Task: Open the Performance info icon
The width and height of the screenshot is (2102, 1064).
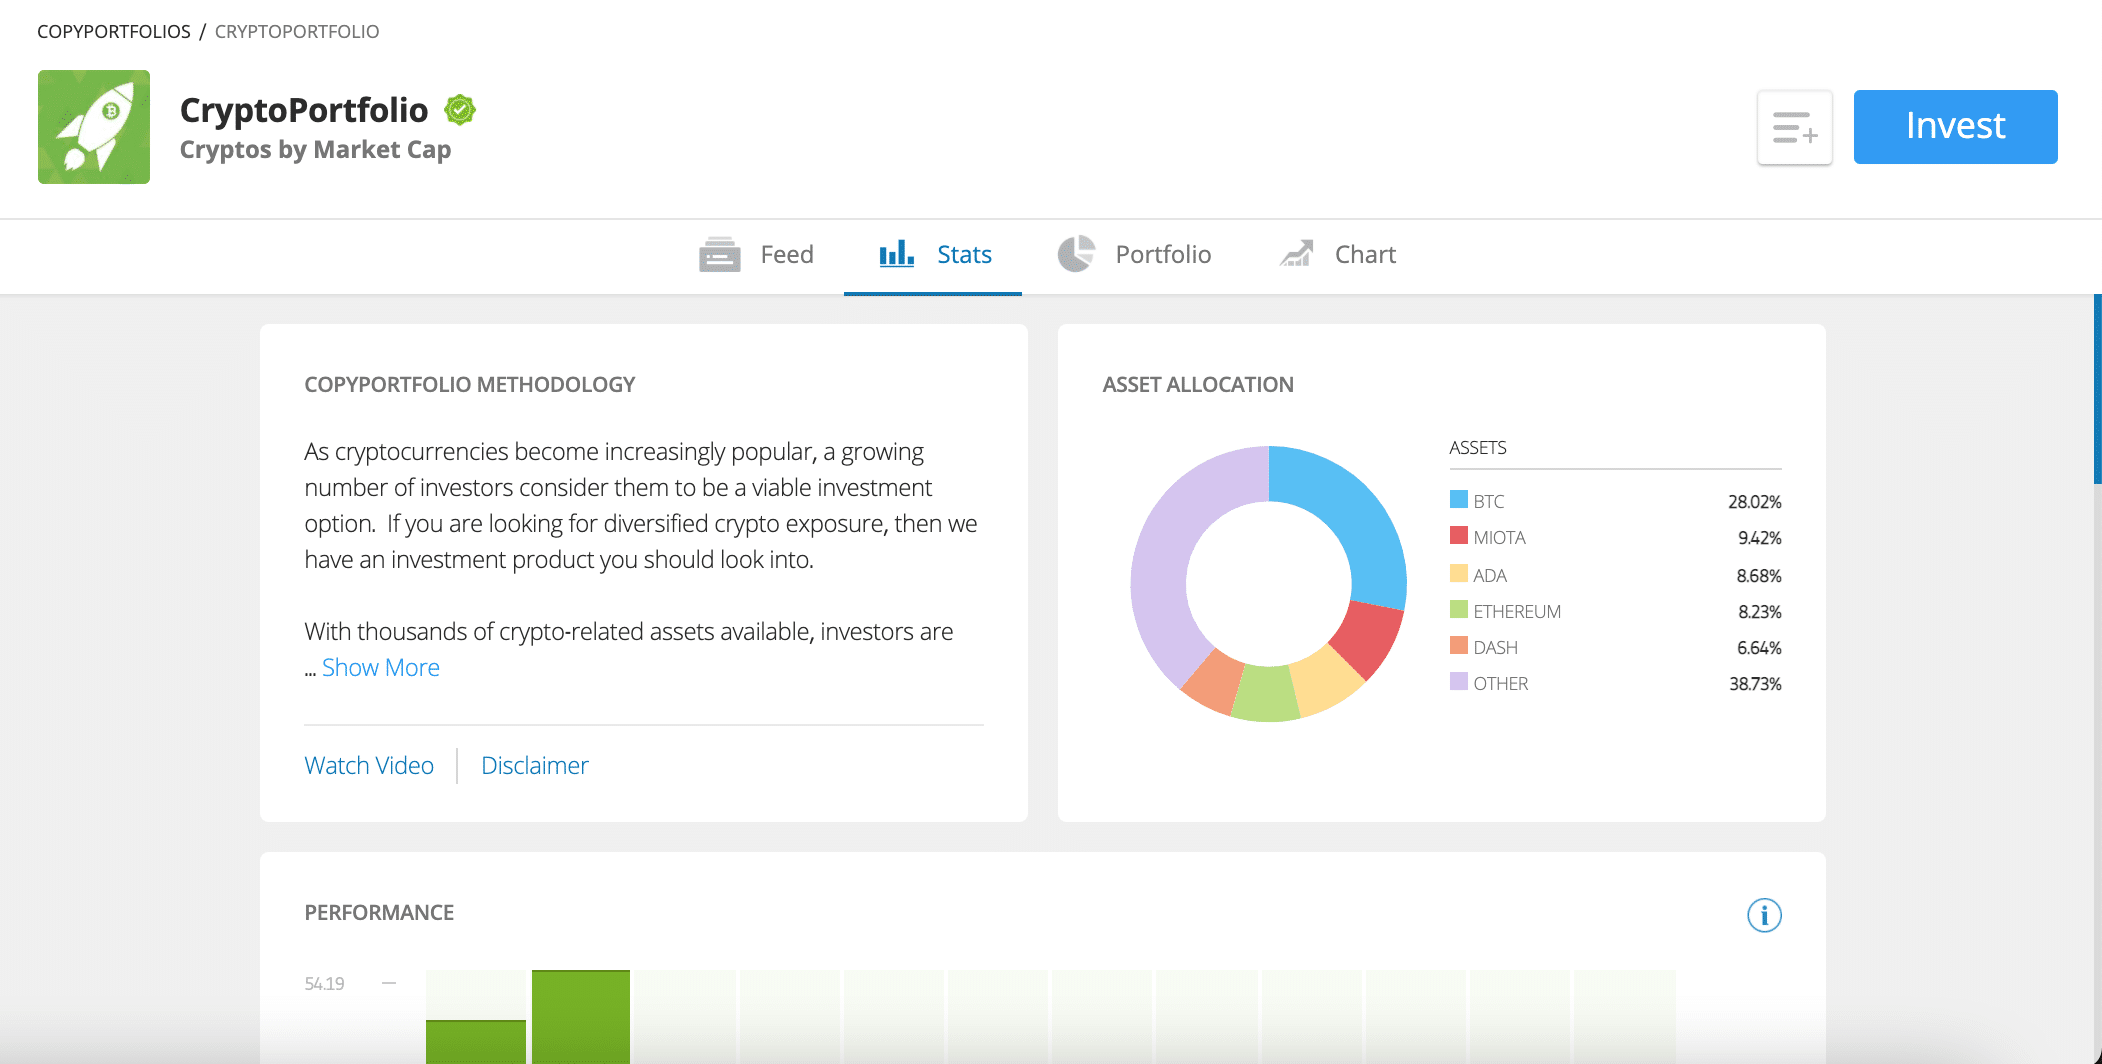Action: coord(1764,915)
